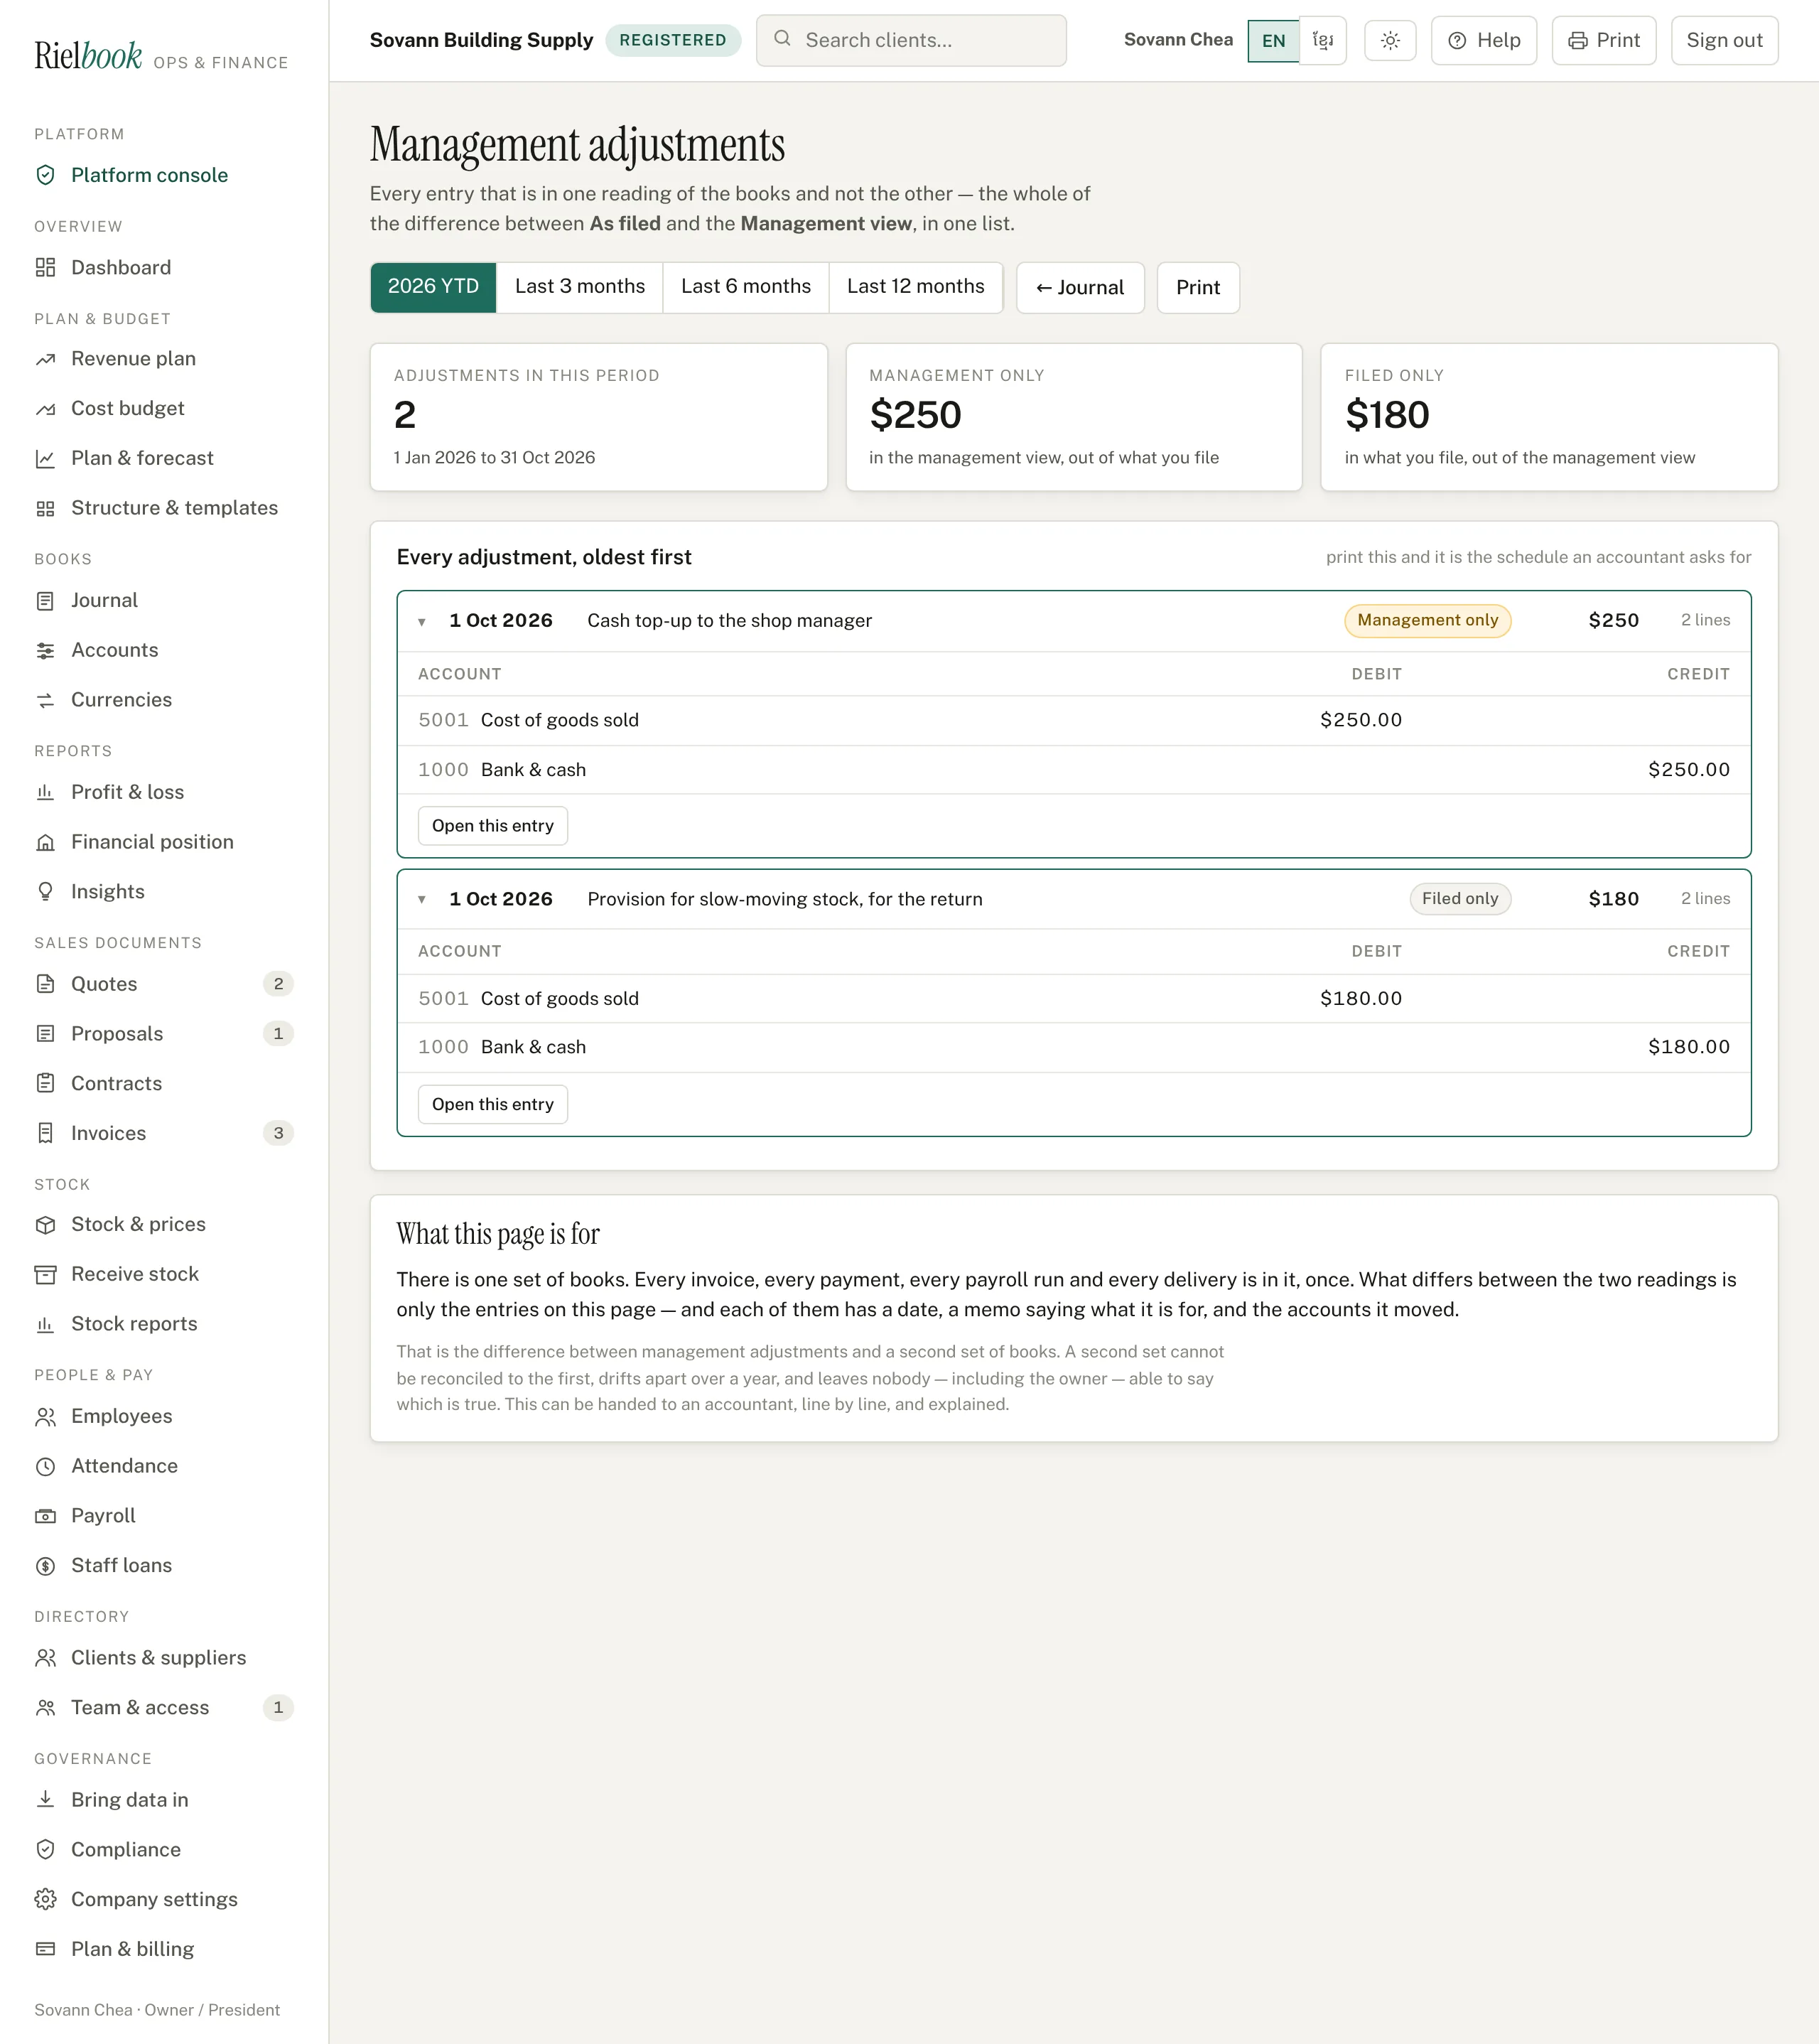Click the Revenue plan trend icon
The width and height of the screenshot is (1819, 2044).
45,359
